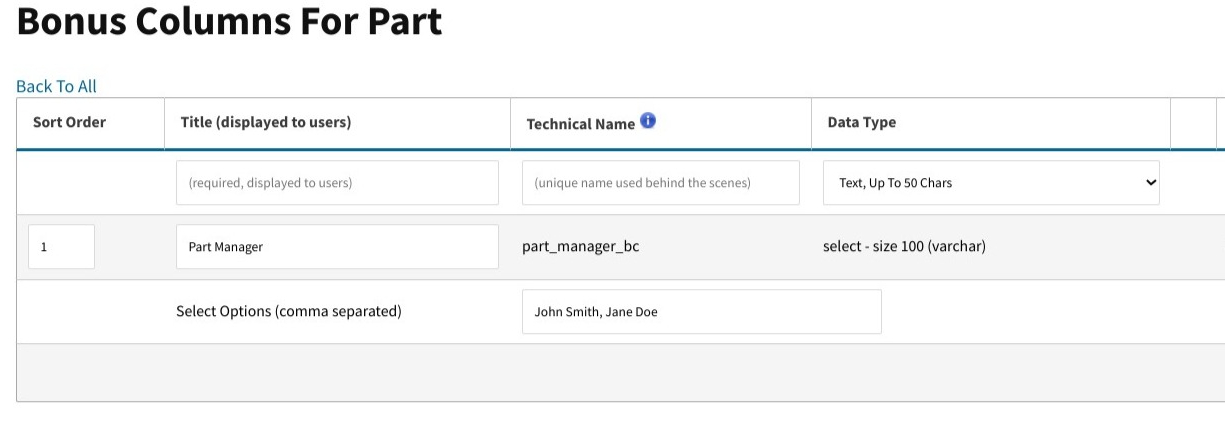Select the Title (displayed to users) header
1225x436 pixels.
point(265,122)
